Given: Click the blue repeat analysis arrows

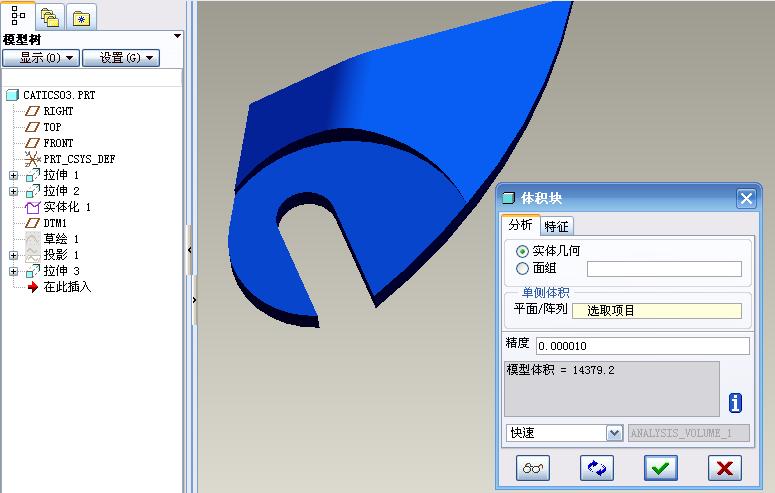Looking at the screenshot, I should pyautogui.click(x=597, y=467).
